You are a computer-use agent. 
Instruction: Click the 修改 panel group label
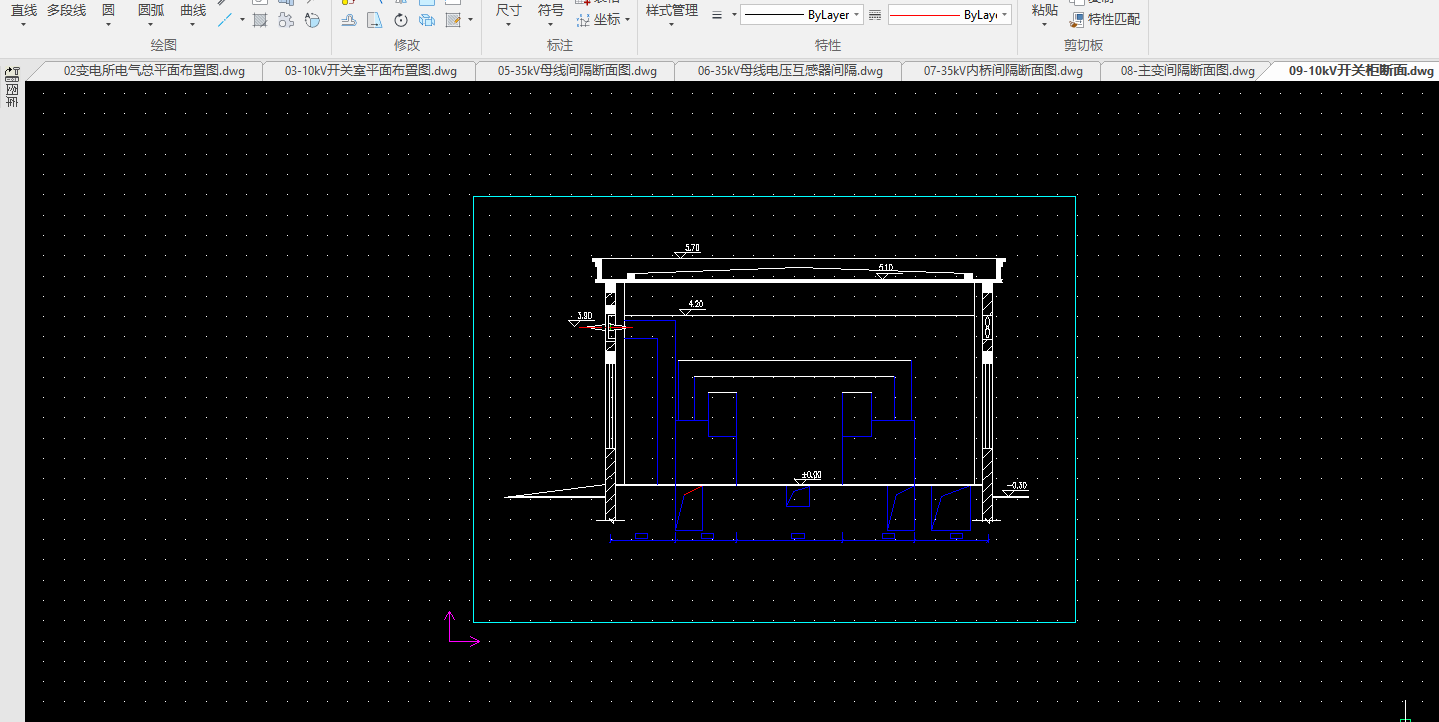(407, 45)
